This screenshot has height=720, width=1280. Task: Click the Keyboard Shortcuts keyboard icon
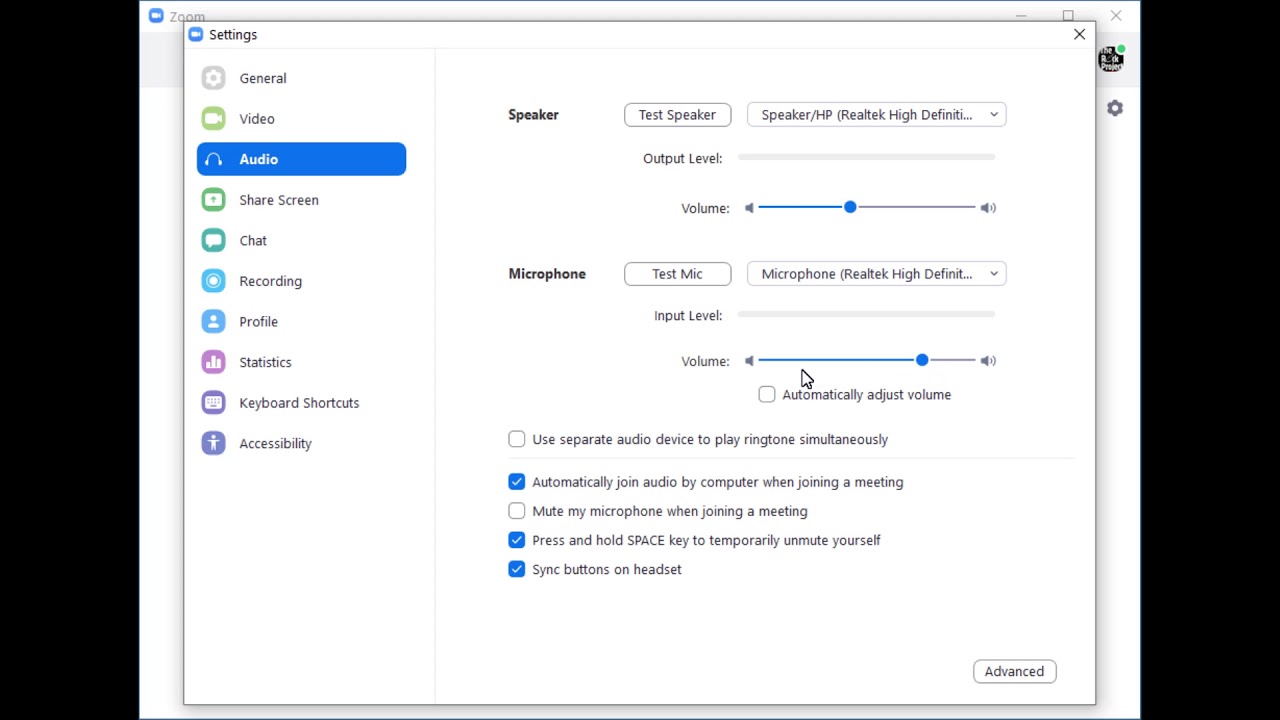click(213, 403)
